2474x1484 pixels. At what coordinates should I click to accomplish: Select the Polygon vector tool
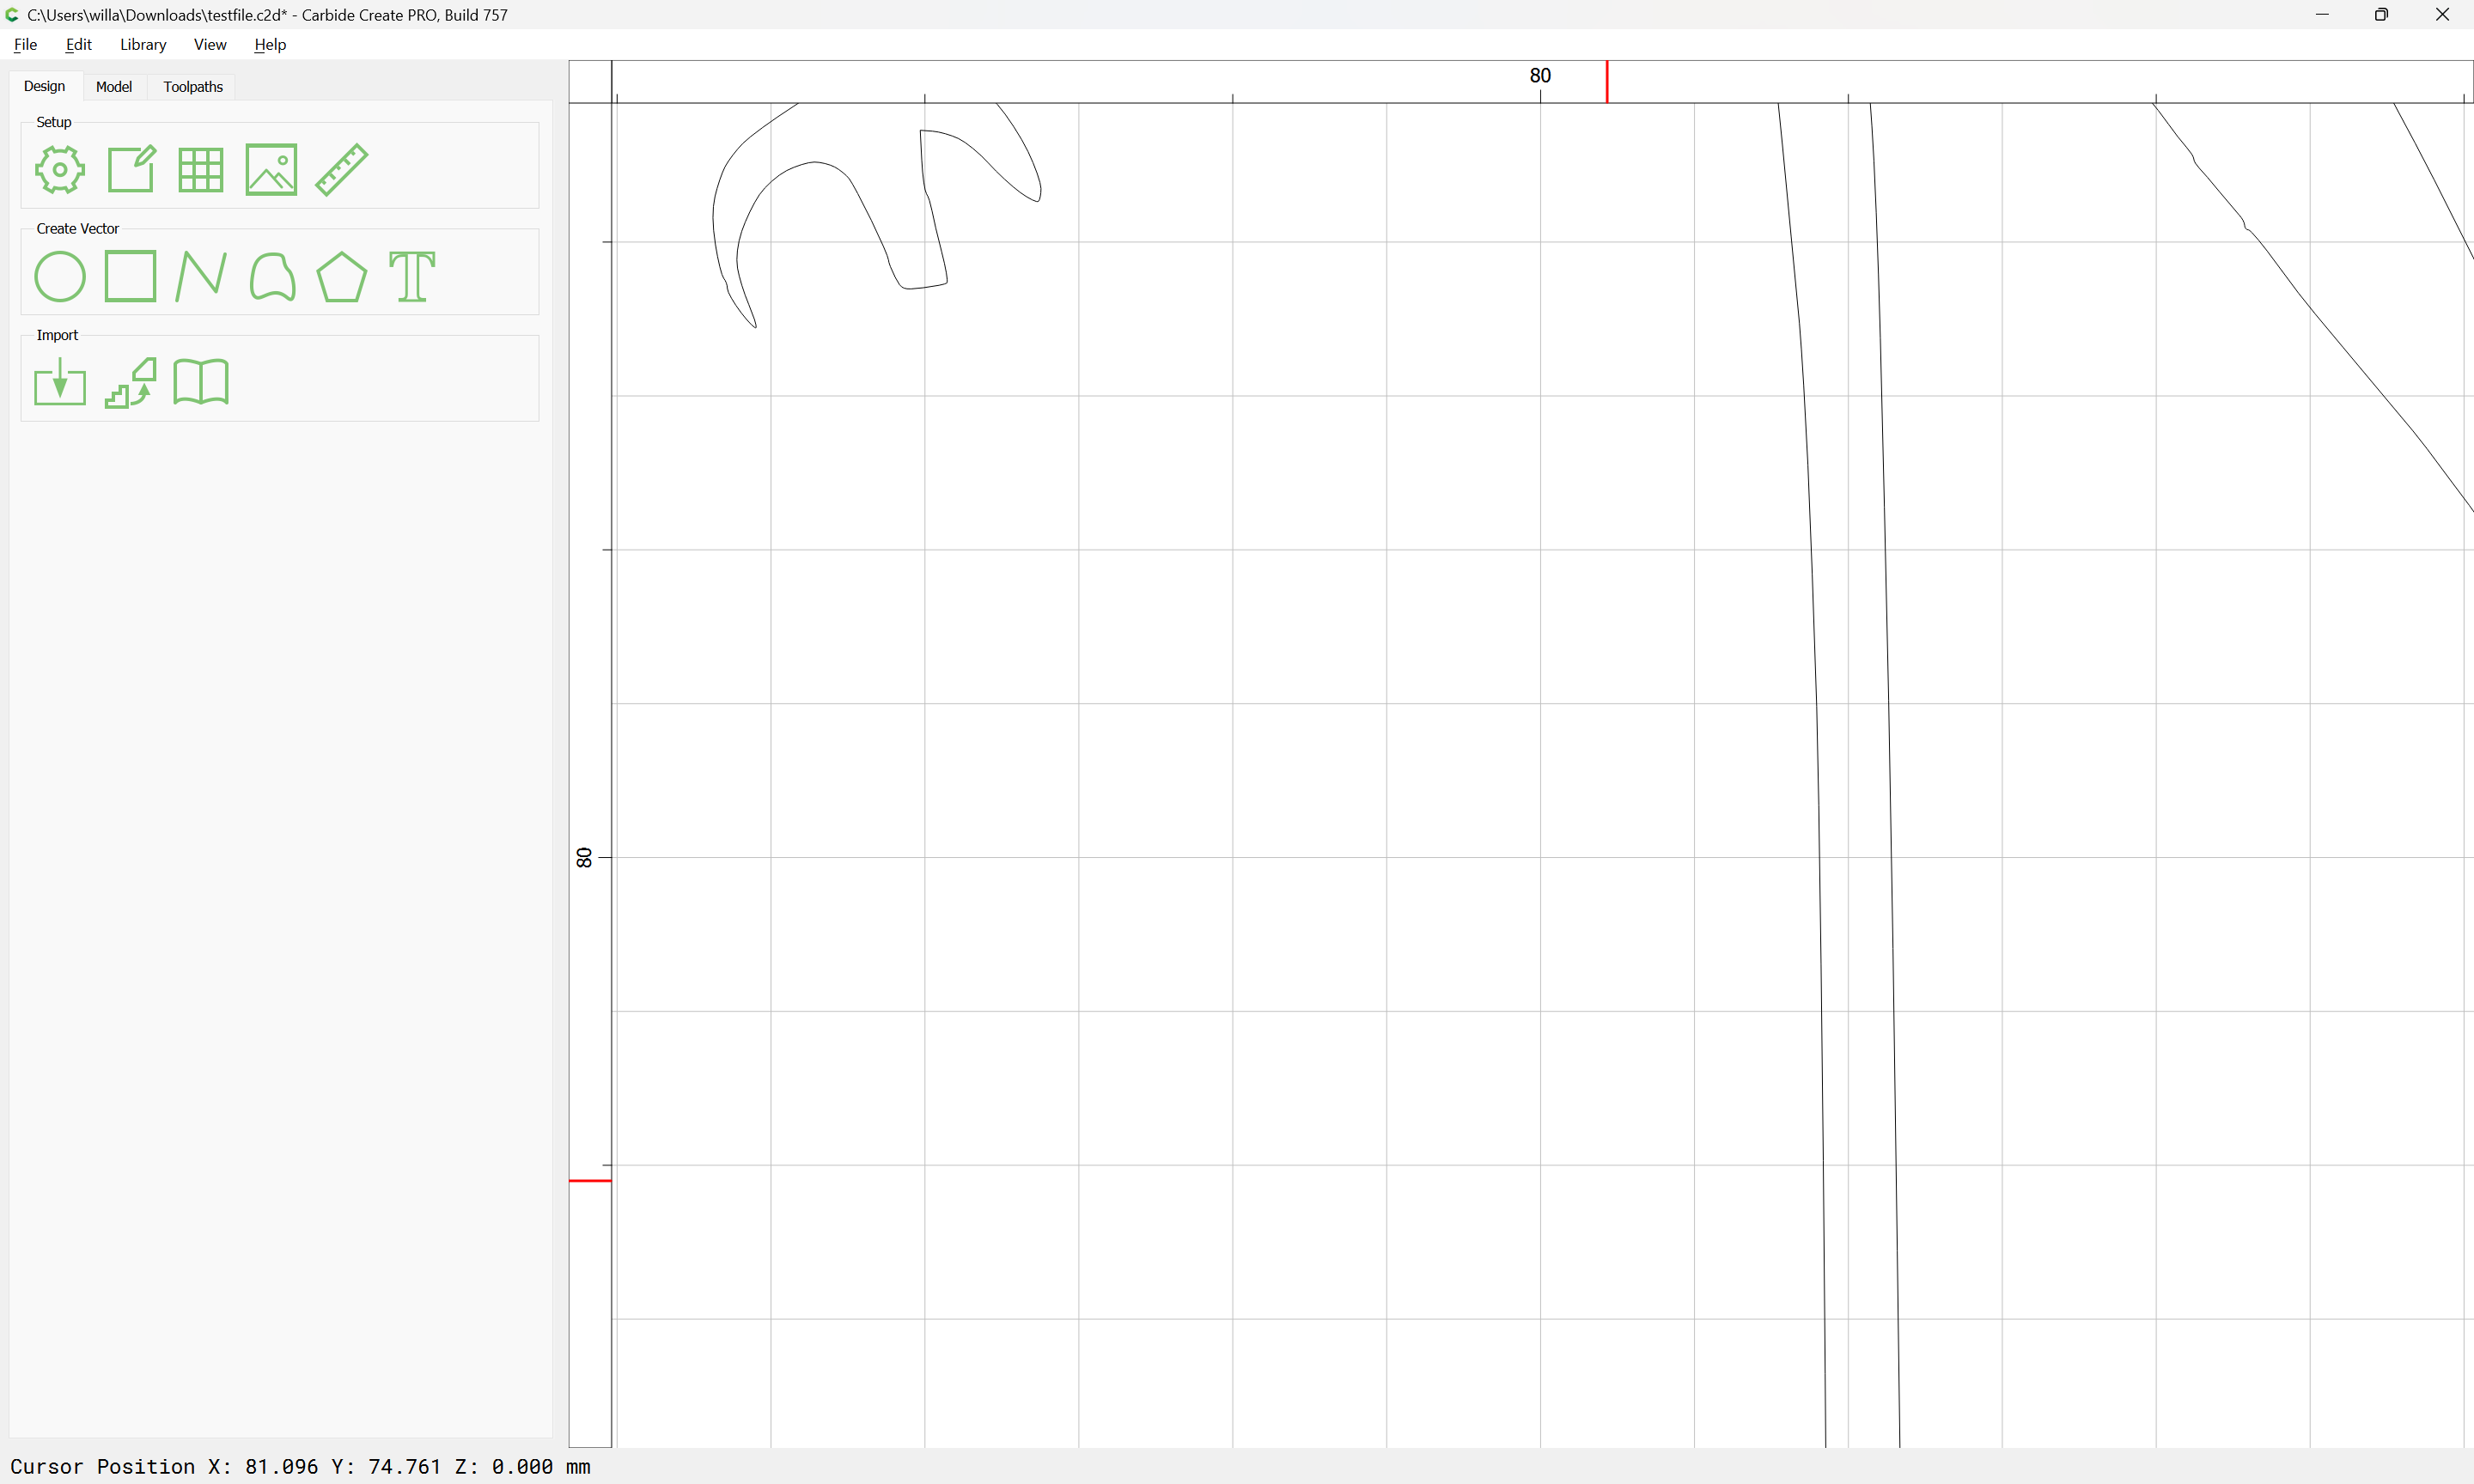click(x=342, y=277)
